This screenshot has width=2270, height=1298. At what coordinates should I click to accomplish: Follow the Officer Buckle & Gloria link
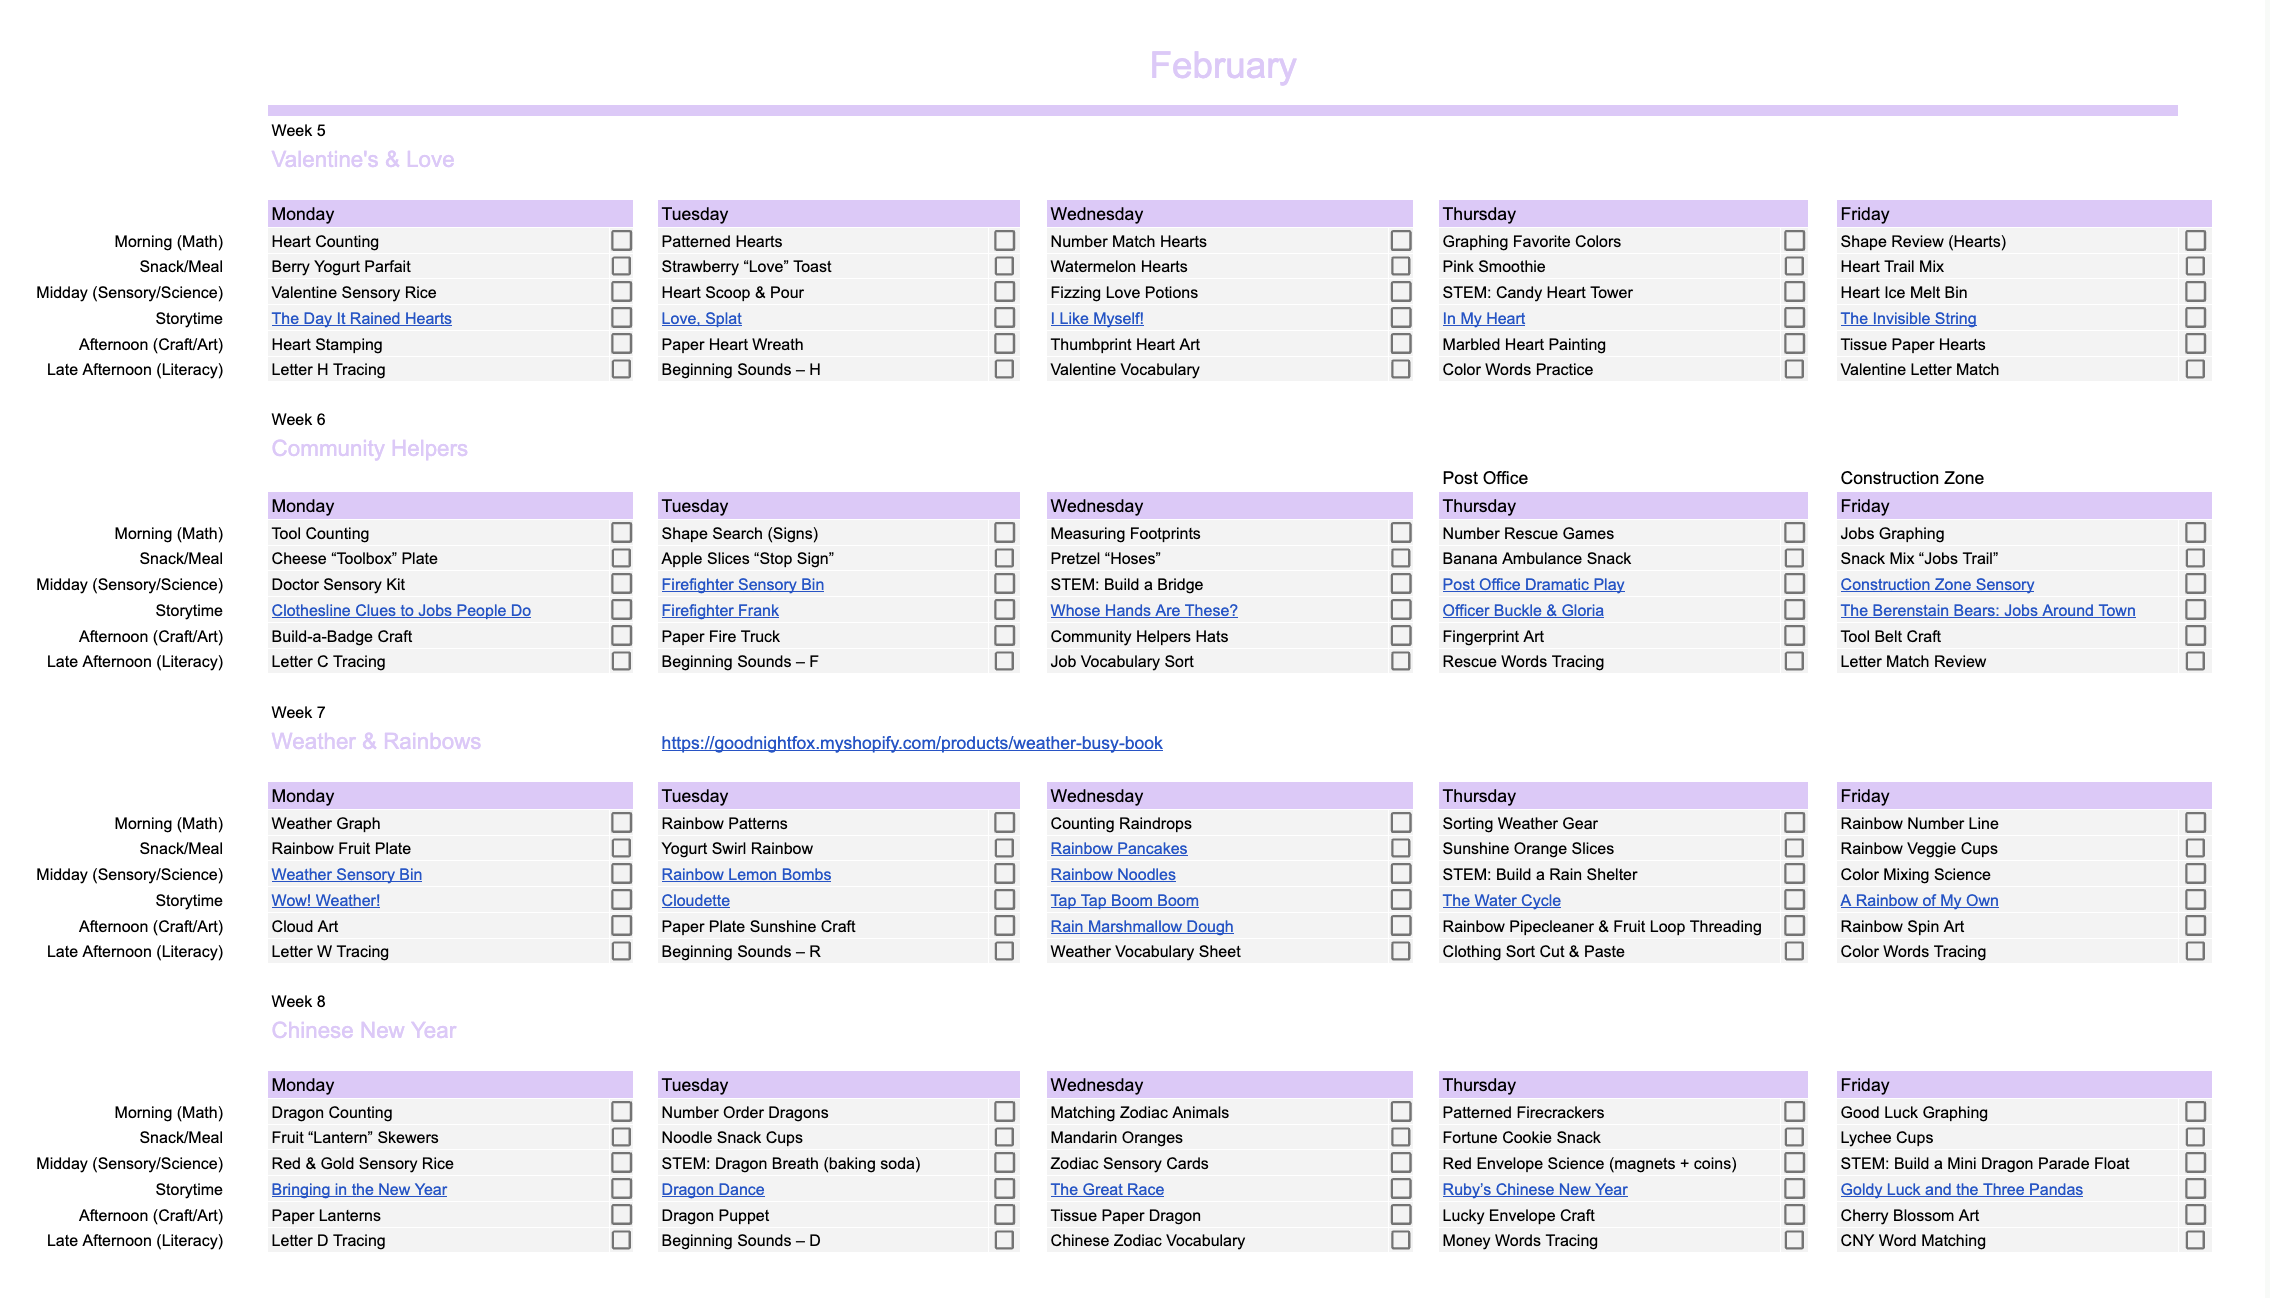pyautogui.click(x=1522, y=610)
